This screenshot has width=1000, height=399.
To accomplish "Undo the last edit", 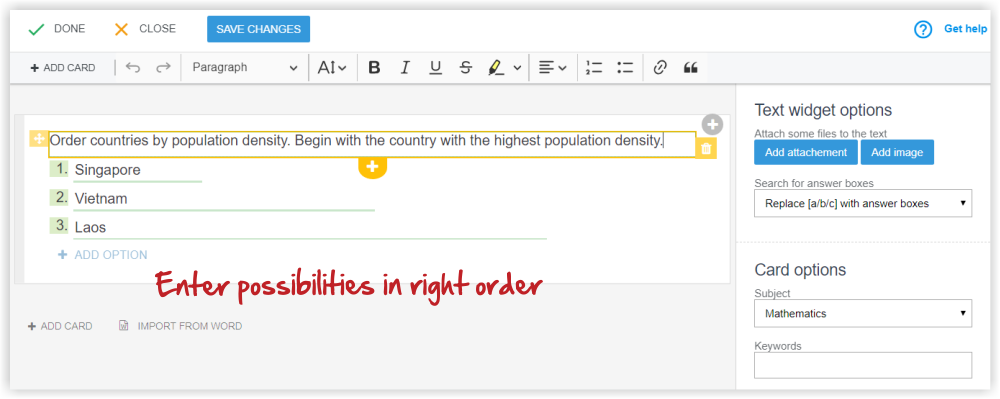I will coord(133,68).
